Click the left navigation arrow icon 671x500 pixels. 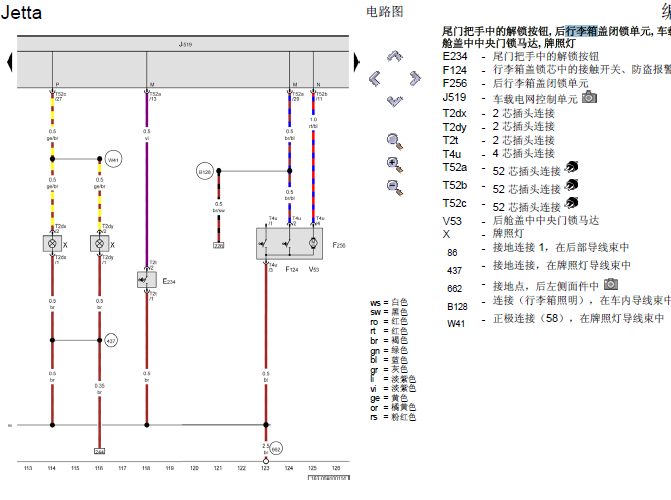point(375,78)
